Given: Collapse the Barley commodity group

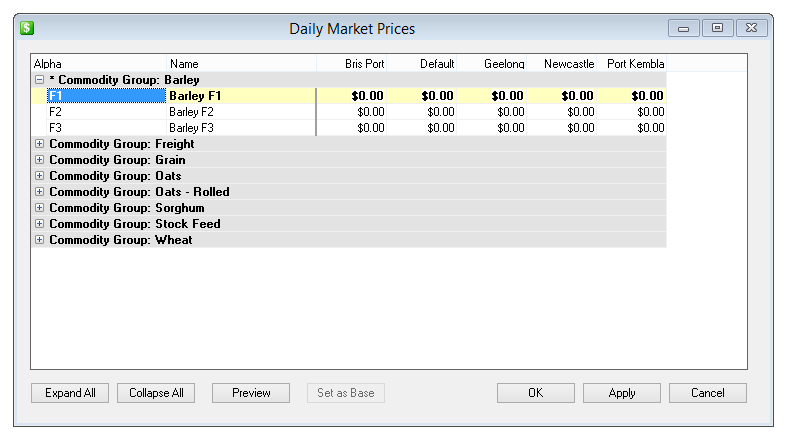Looking at the screenshot, I should coord(39,80).
